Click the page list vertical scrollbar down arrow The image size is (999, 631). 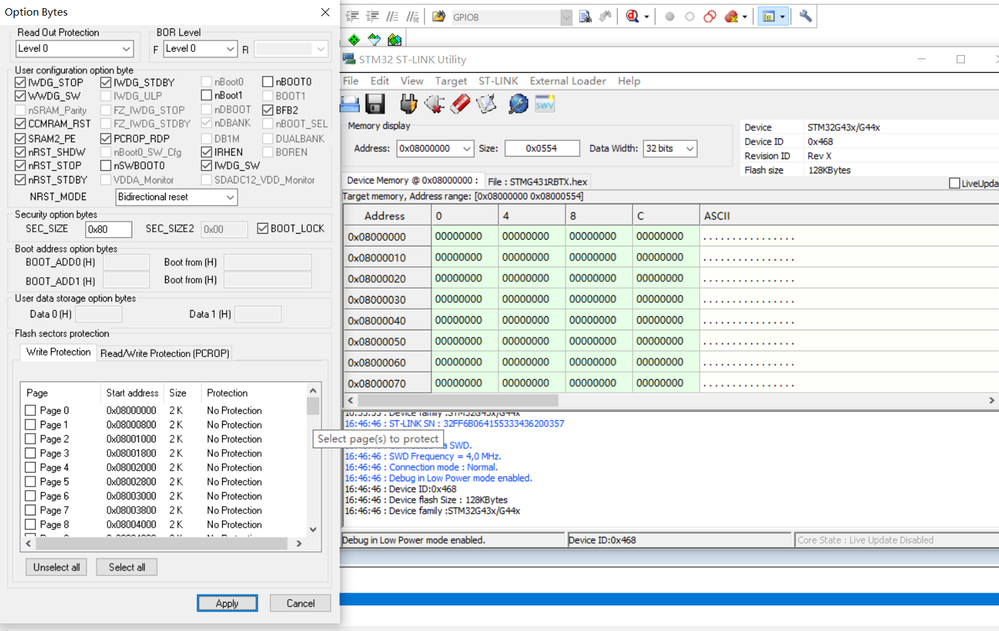pos(313,530)
